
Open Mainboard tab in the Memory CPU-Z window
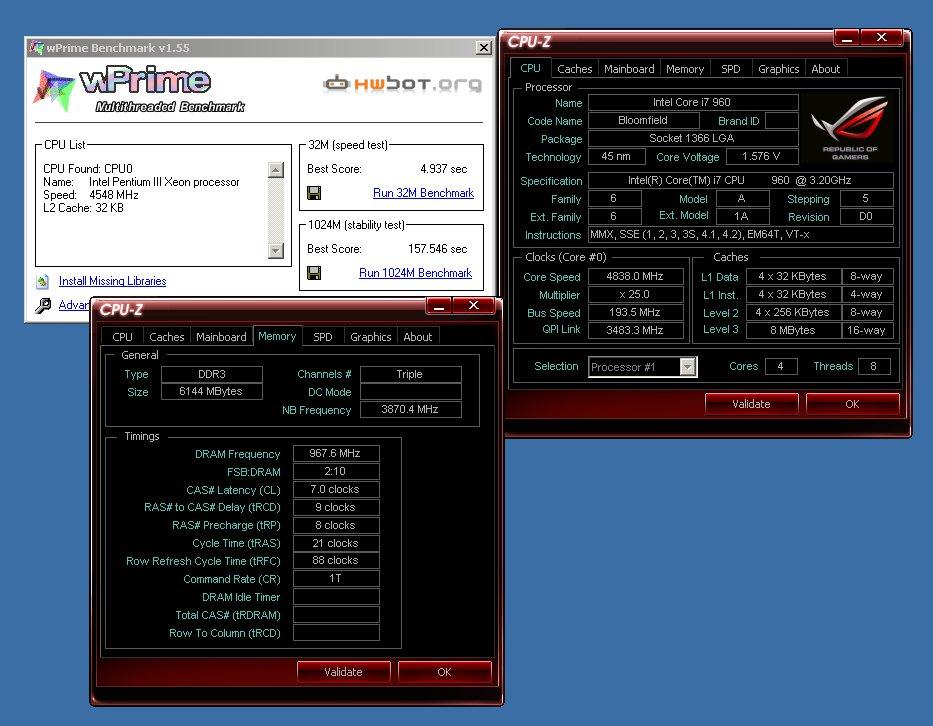click(x=221, y=337)
